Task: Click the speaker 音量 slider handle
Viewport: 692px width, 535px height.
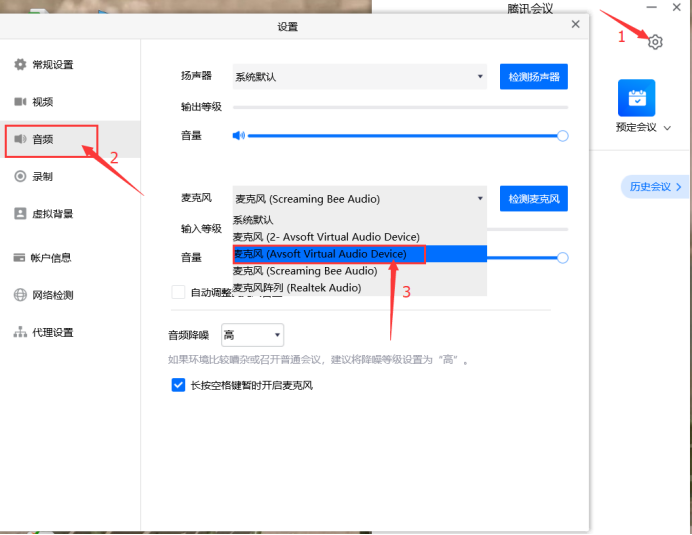Action: click(563, 136)
